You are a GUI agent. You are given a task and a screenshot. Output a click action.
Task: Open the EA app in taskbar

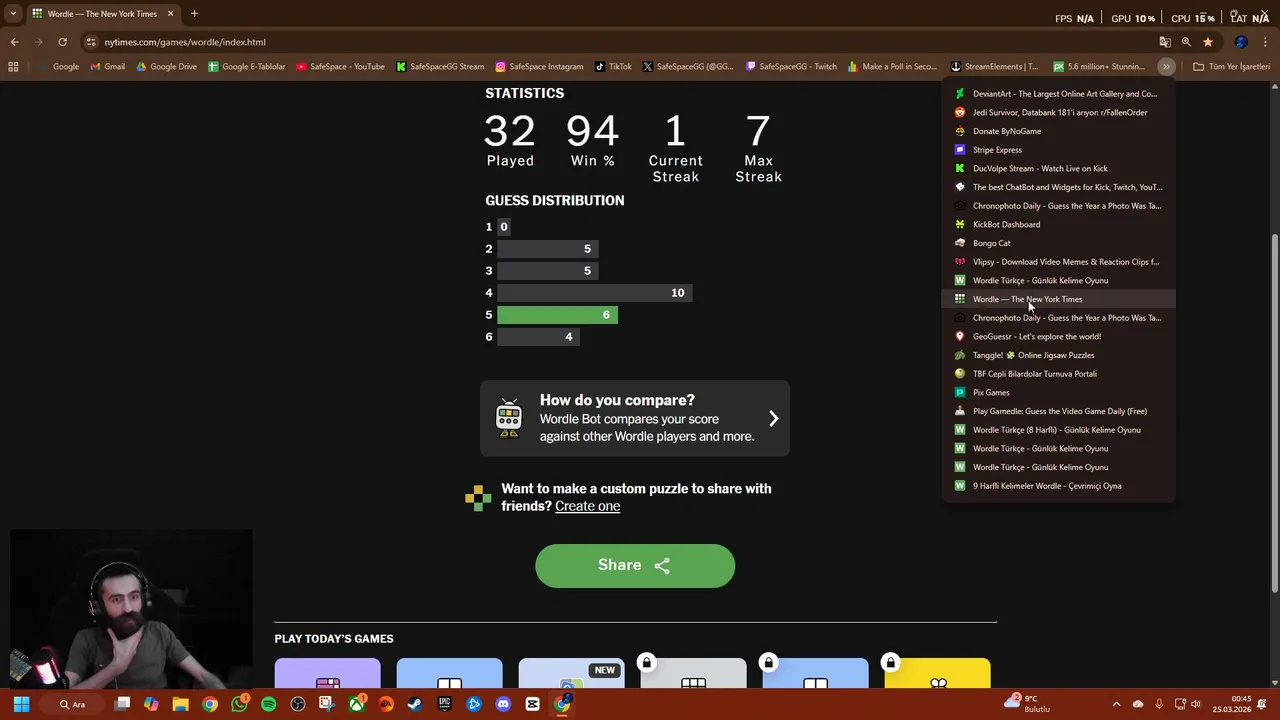coord(386,704)
